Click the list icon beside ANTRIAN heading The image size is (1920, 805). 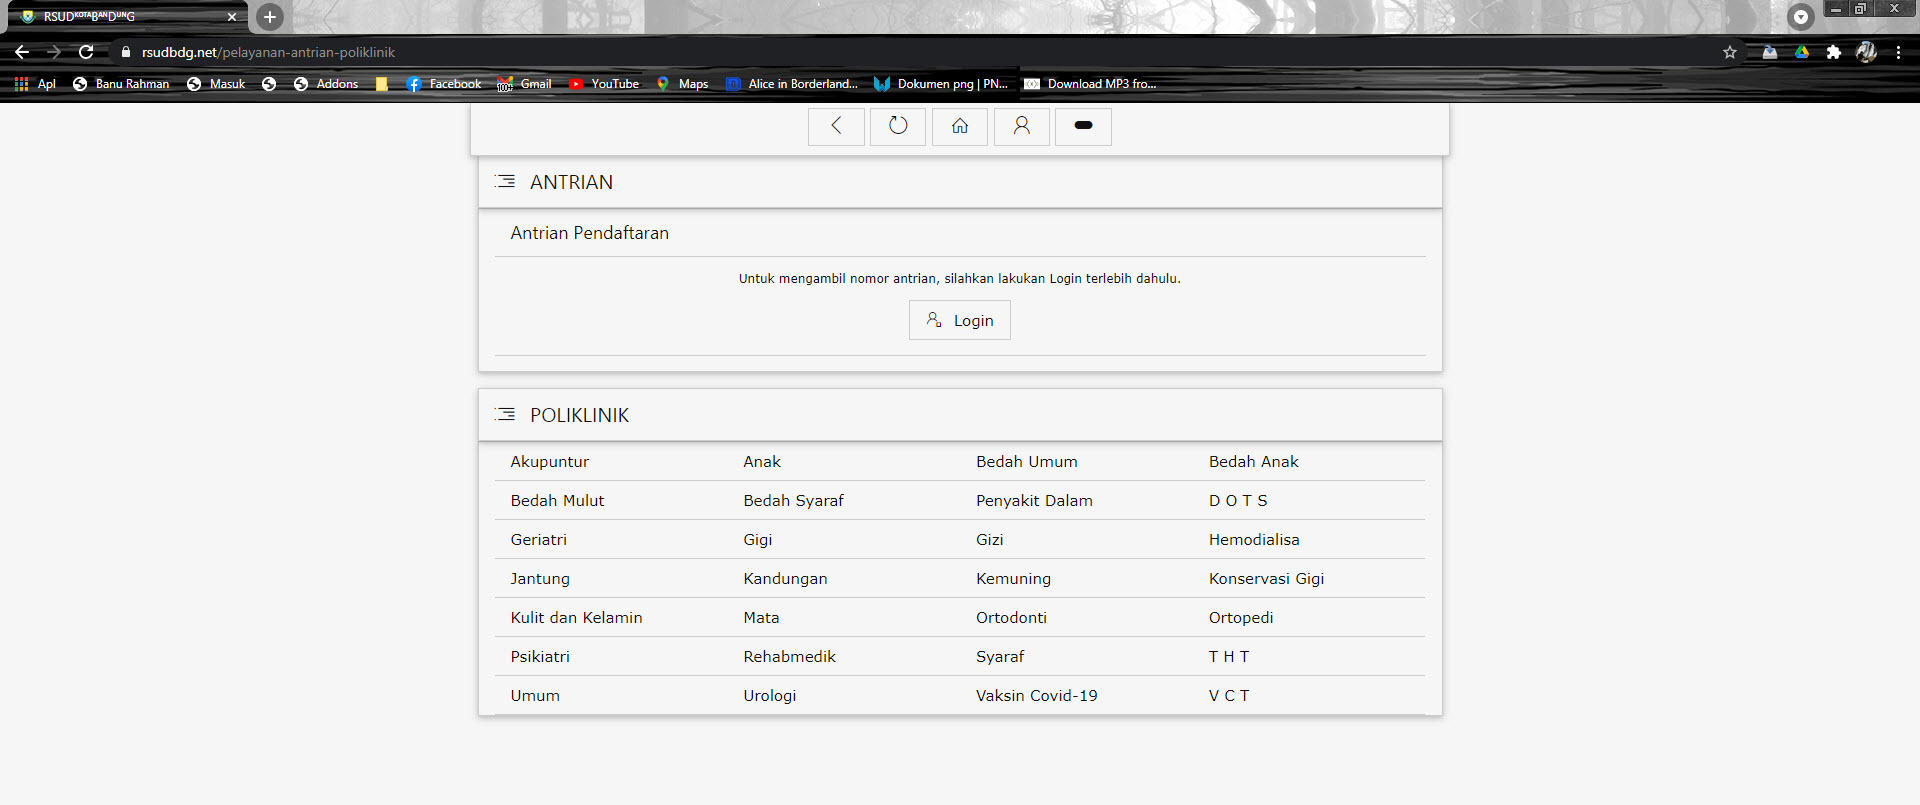click(x=505, y=182)
